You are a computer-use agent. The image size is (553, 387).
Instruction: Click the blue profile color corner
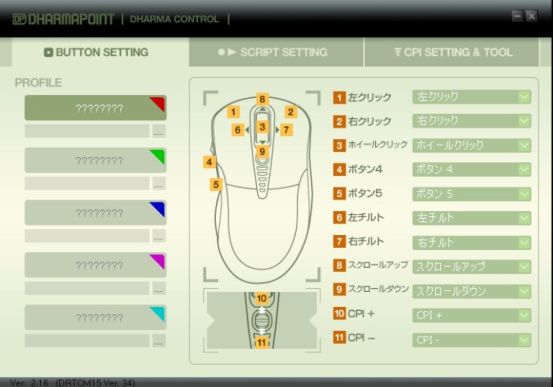coord(158,208)
